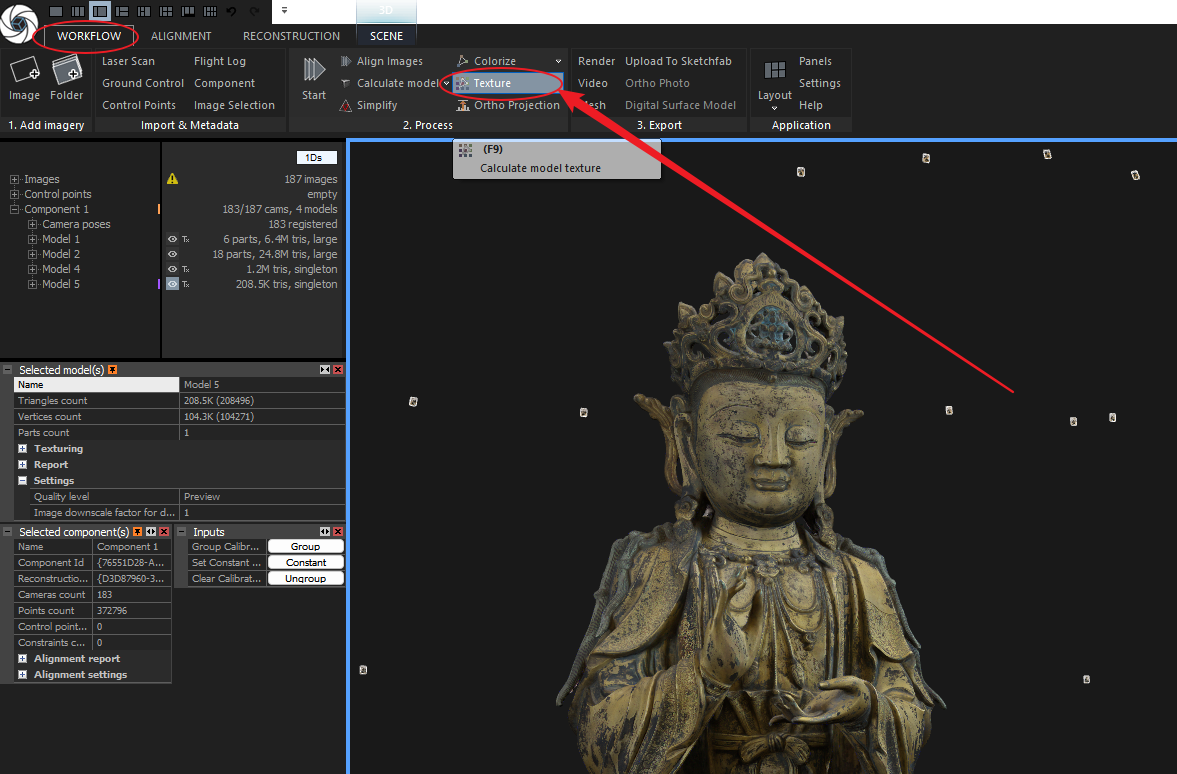
Task: Select the Simplify tool
Action: 376,105
